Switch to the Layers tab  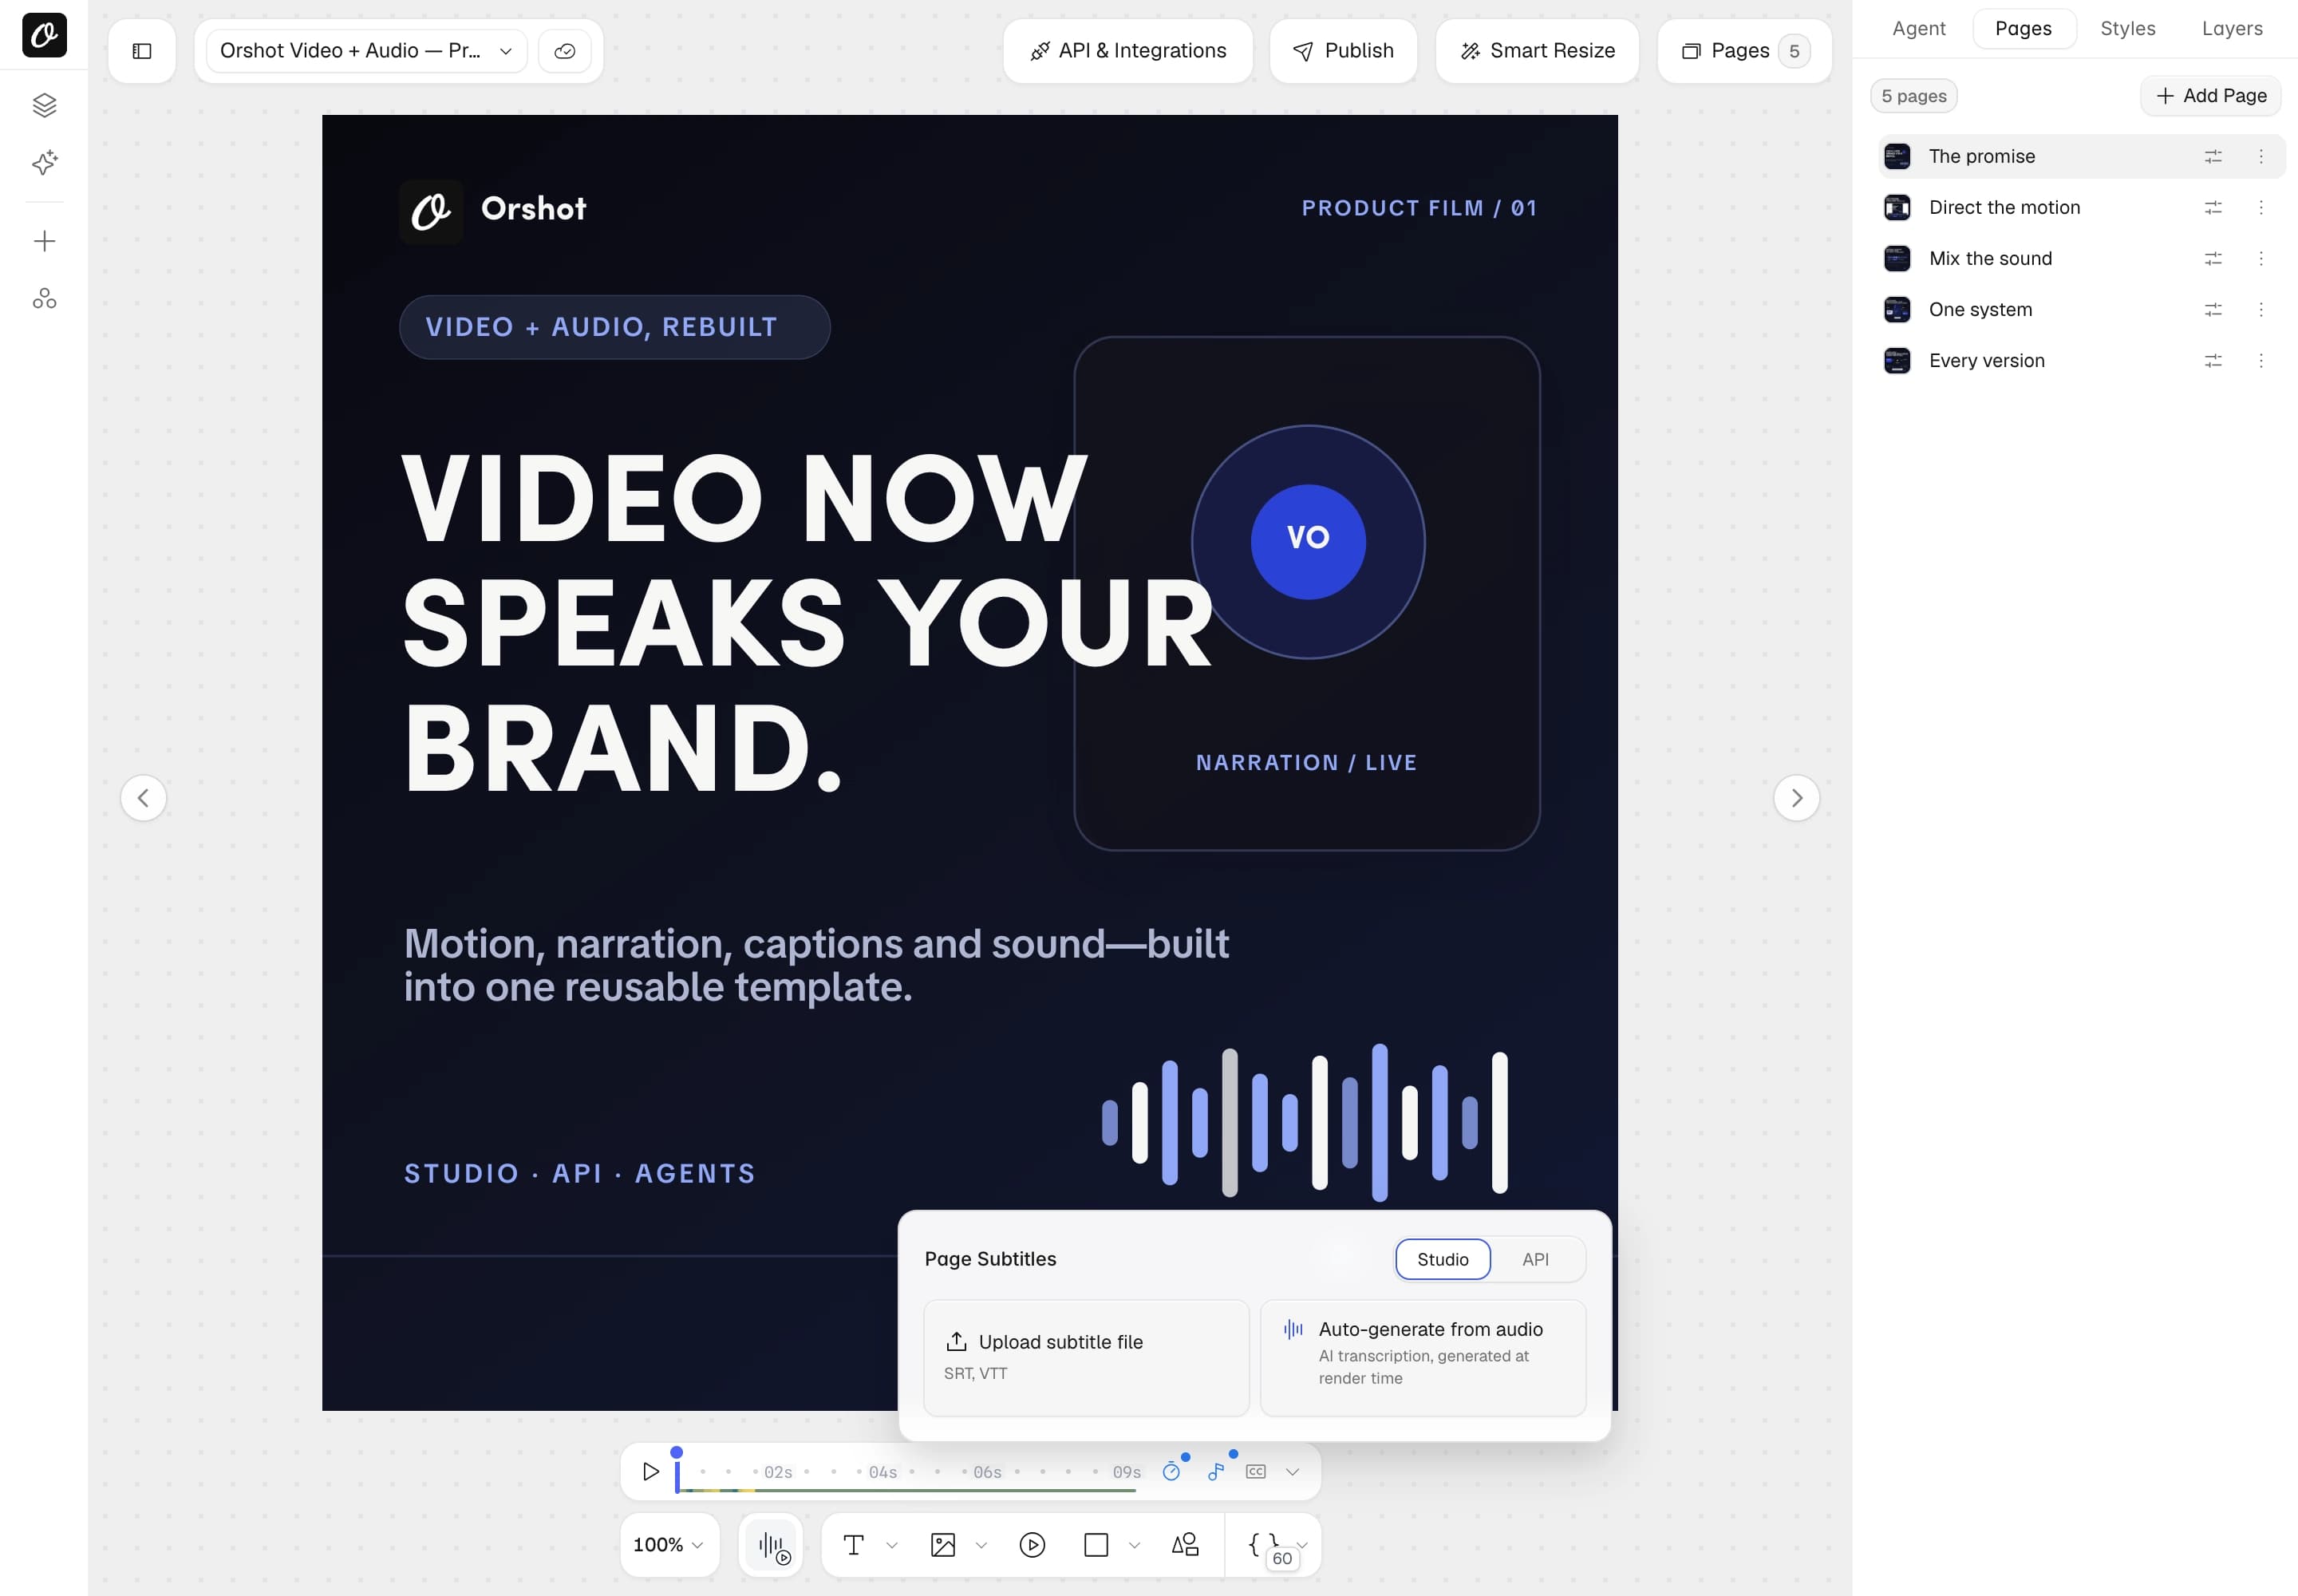tap(2231, 29)
